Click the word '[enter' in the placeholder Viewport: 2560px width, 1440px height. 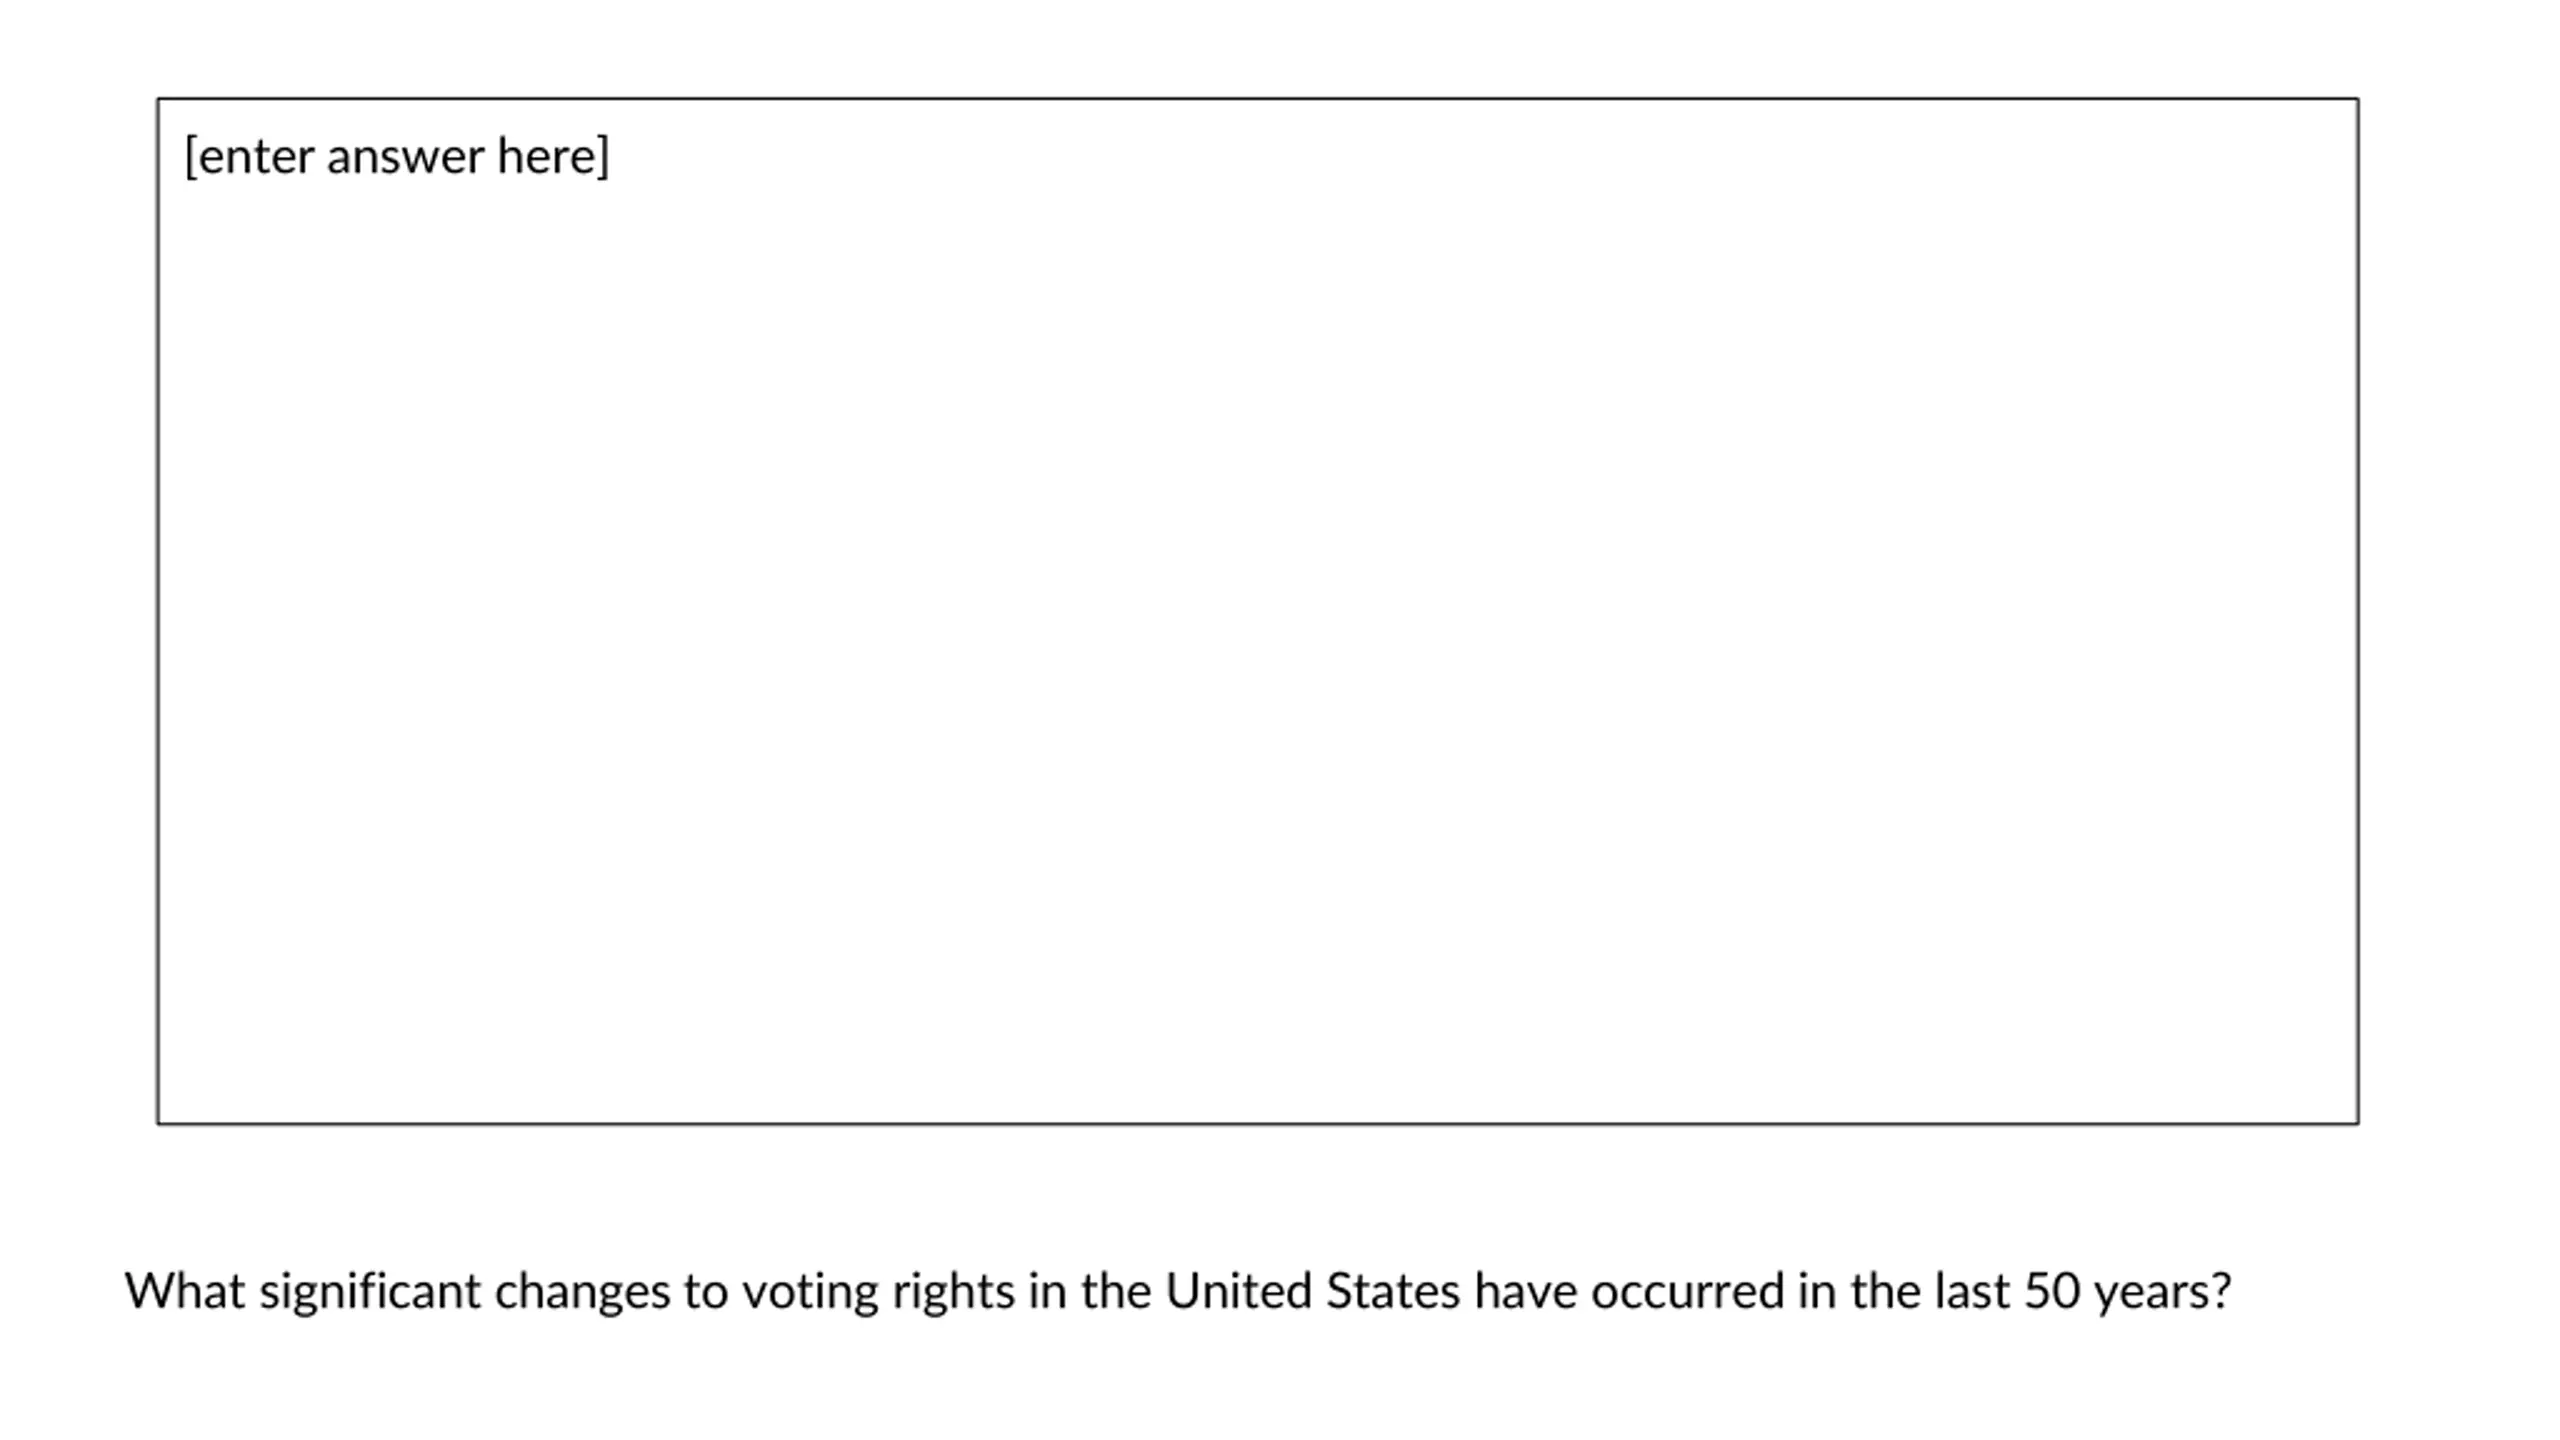click(249, 157)
